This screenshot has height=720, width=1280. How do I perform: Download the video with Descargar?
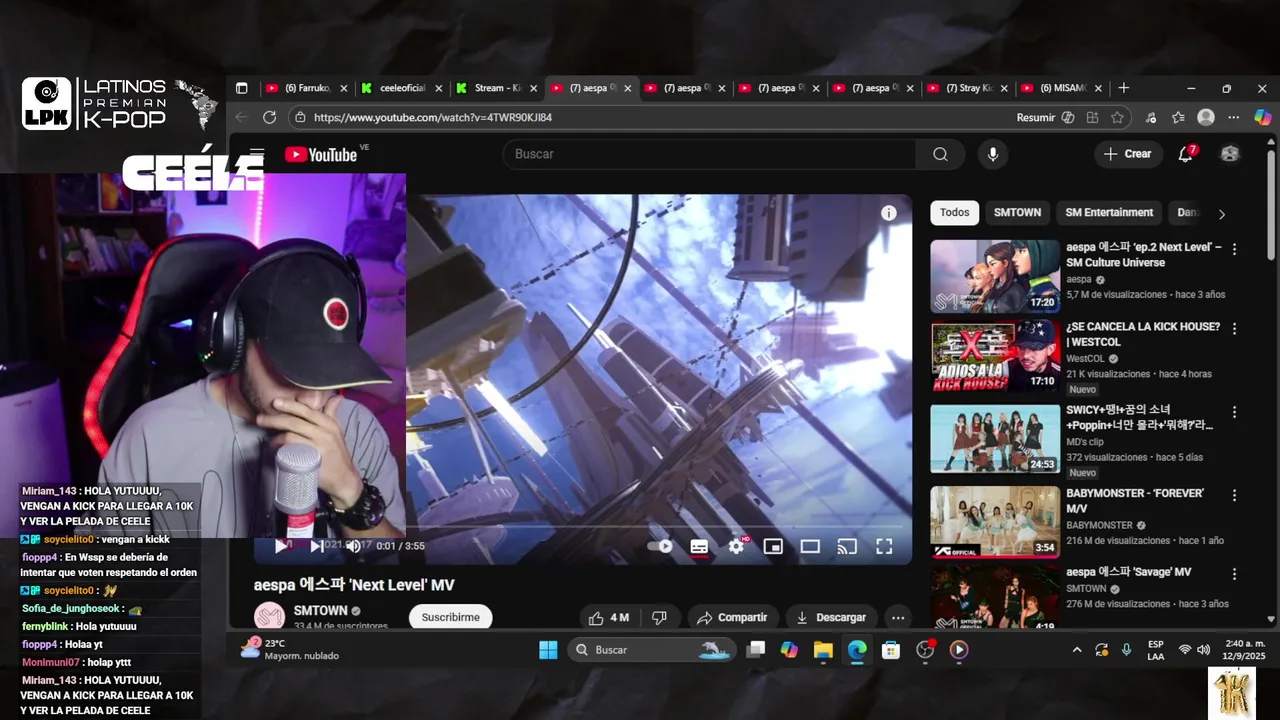pyautogui.click(x=831, y=617)
